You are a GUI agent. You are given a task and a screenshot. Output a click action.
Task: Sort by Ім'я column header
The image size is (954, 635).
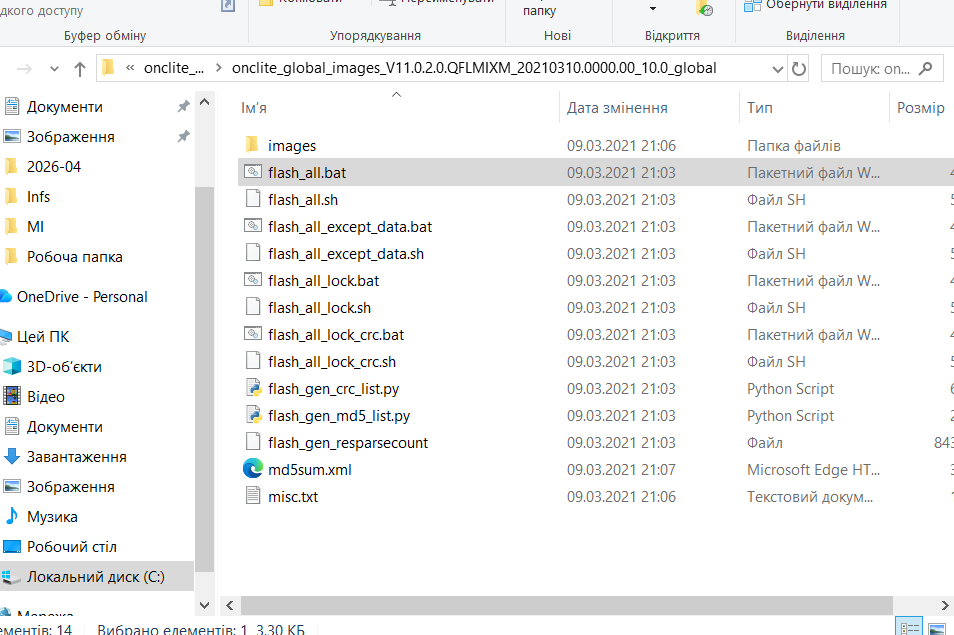254,108
